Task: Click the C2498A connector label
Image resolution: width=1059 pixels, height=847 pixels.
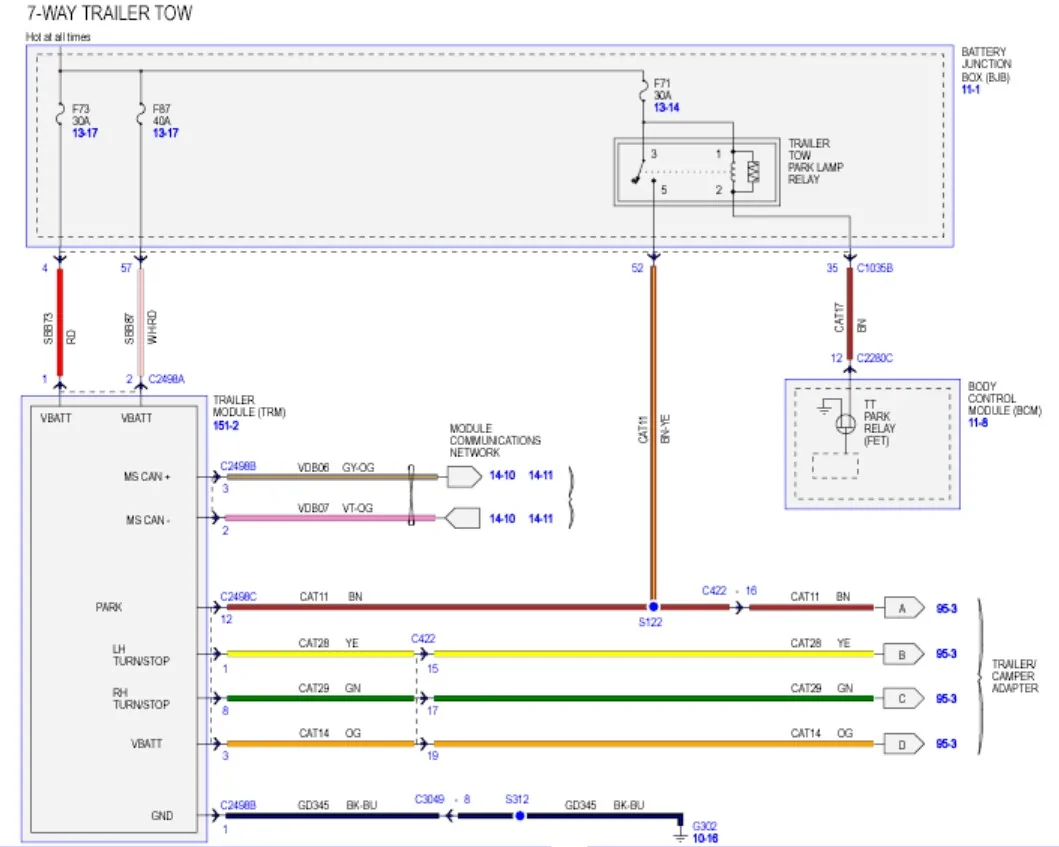Action: 166,379
